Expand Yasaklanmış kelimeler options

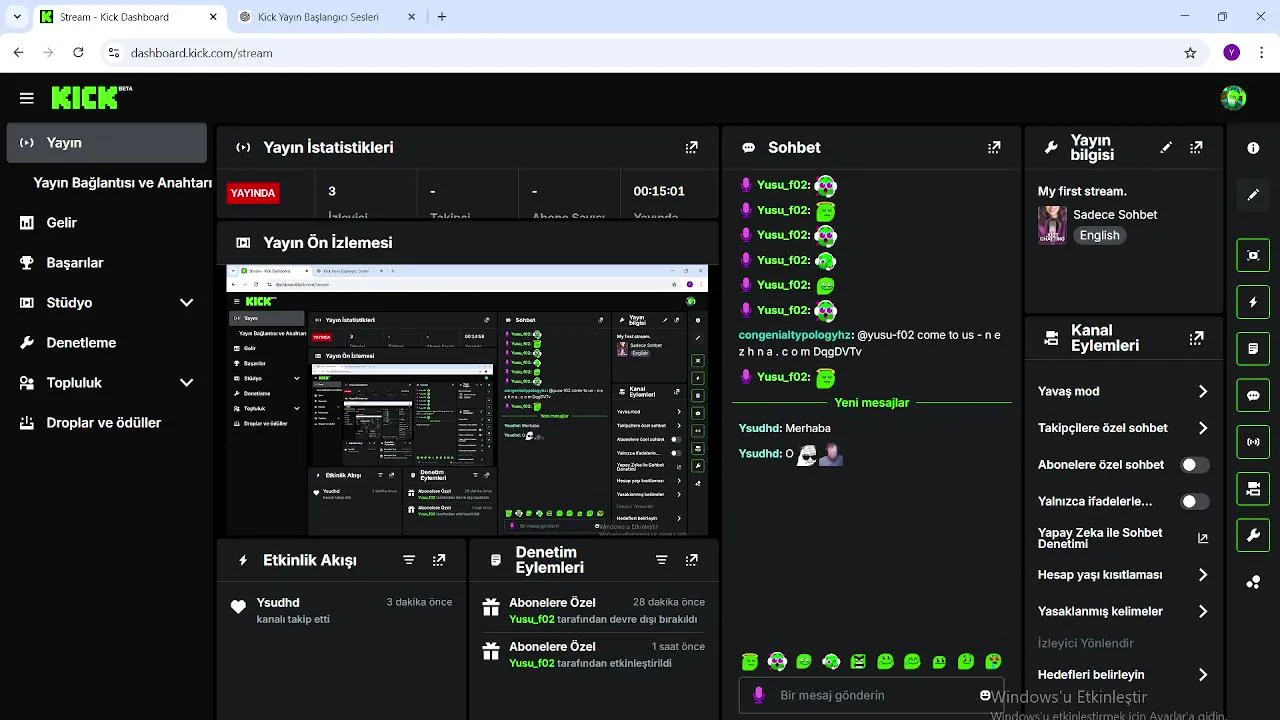tap(1203, 611)
